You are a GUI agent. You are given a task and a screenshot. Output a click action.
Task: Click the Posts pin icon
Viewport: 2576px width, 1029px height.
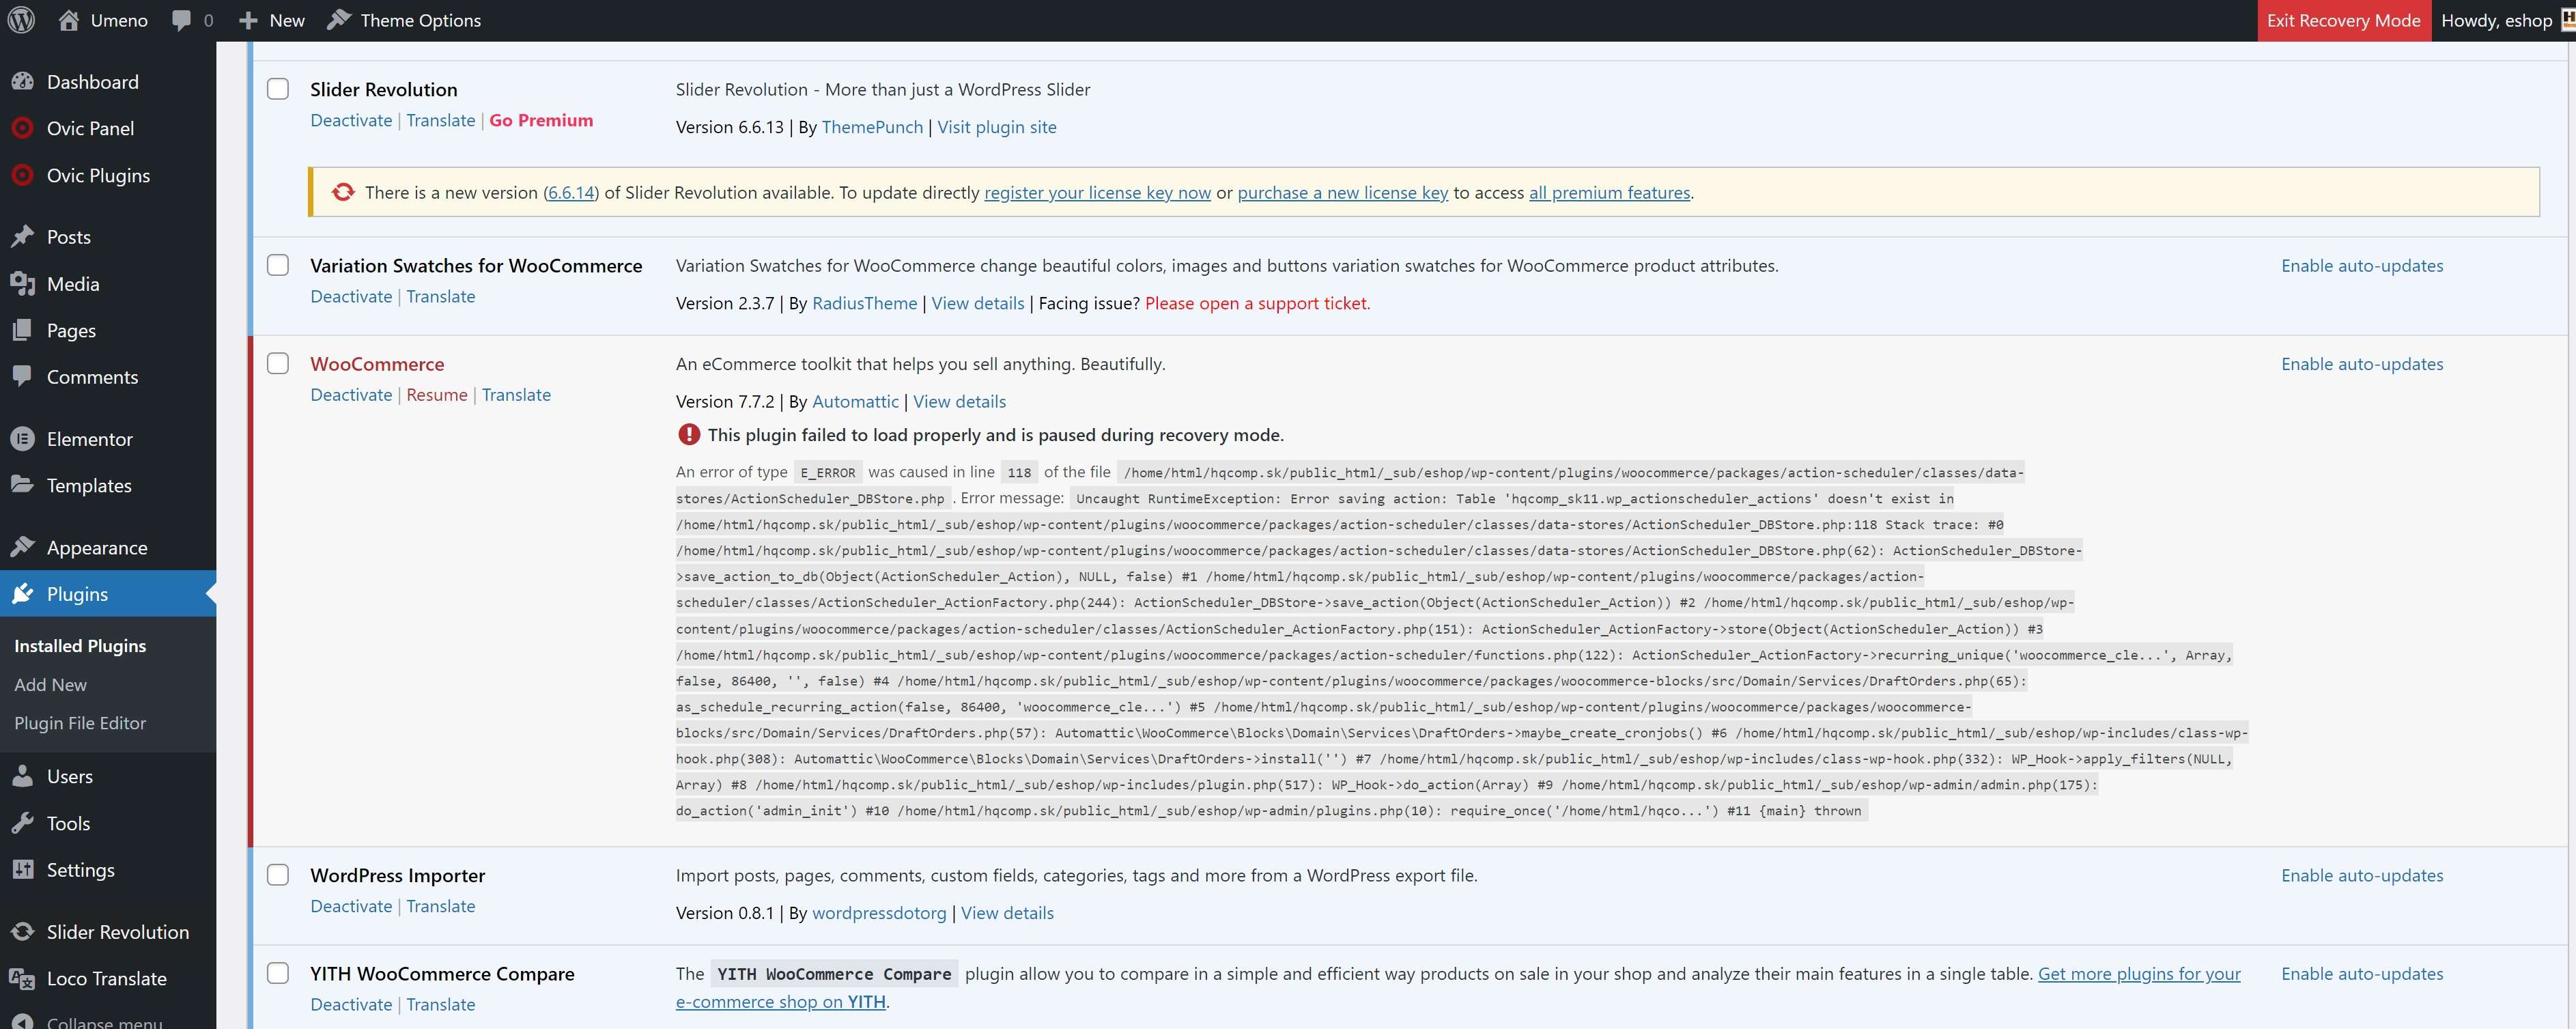(x=23, y=237)
